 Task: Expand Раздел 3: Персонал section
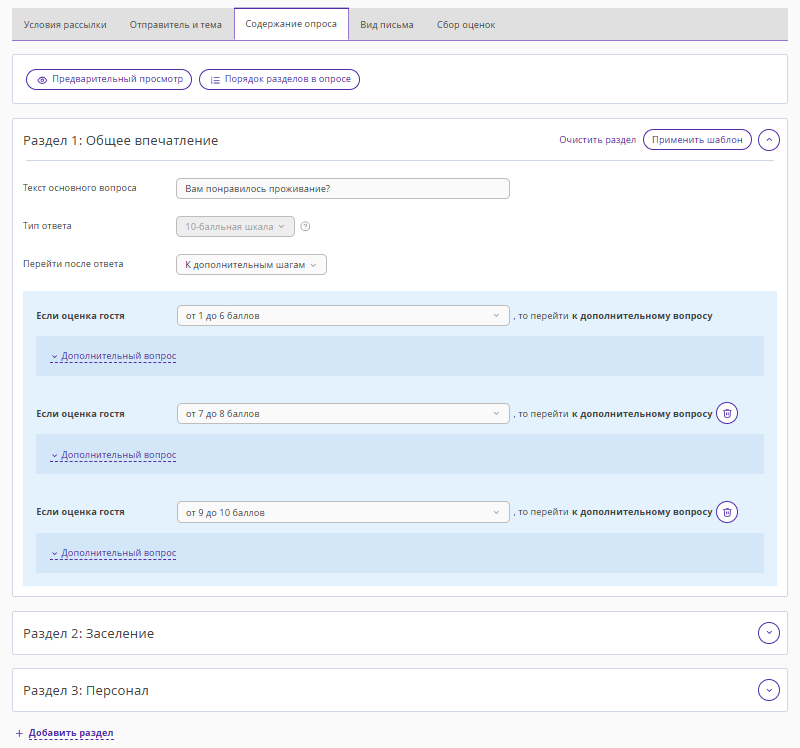coord(768,690)
